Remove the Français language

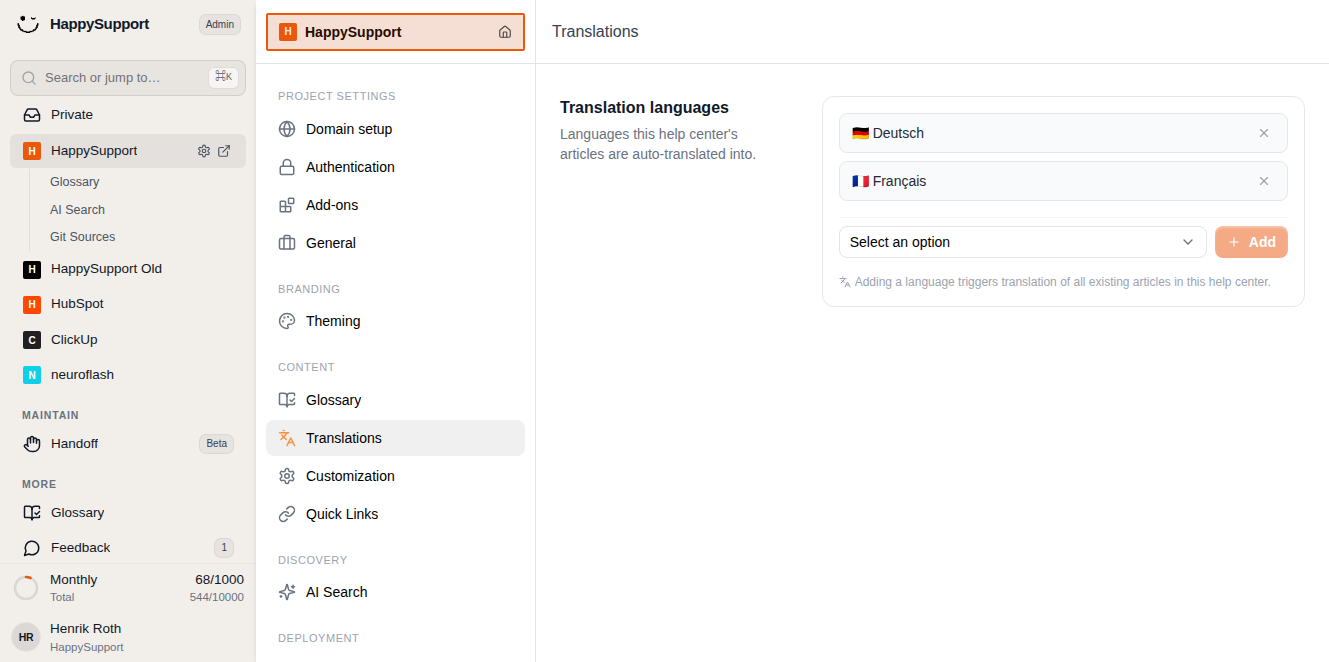pyautogui.click(x=1264, y=181)
